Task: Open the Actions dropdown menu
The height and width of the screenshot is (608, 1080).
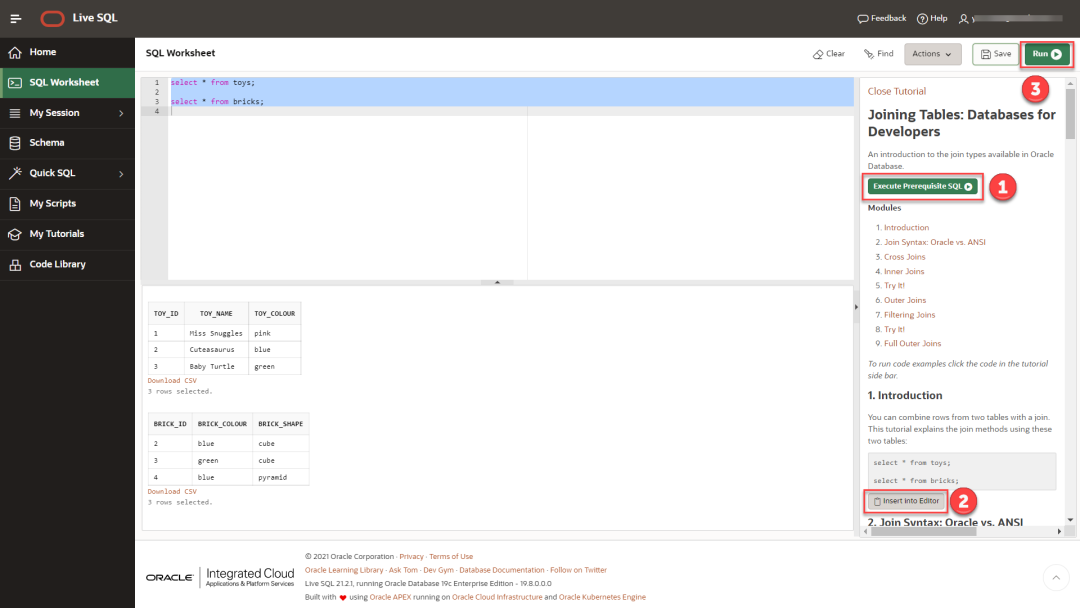Action: click(x=933, y=54)
